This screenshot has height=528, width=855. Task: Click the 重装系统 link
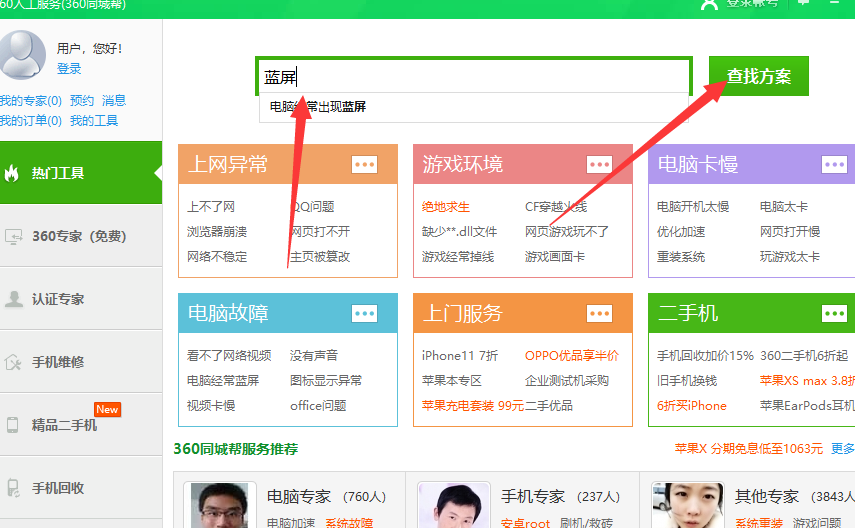point(681,256)
